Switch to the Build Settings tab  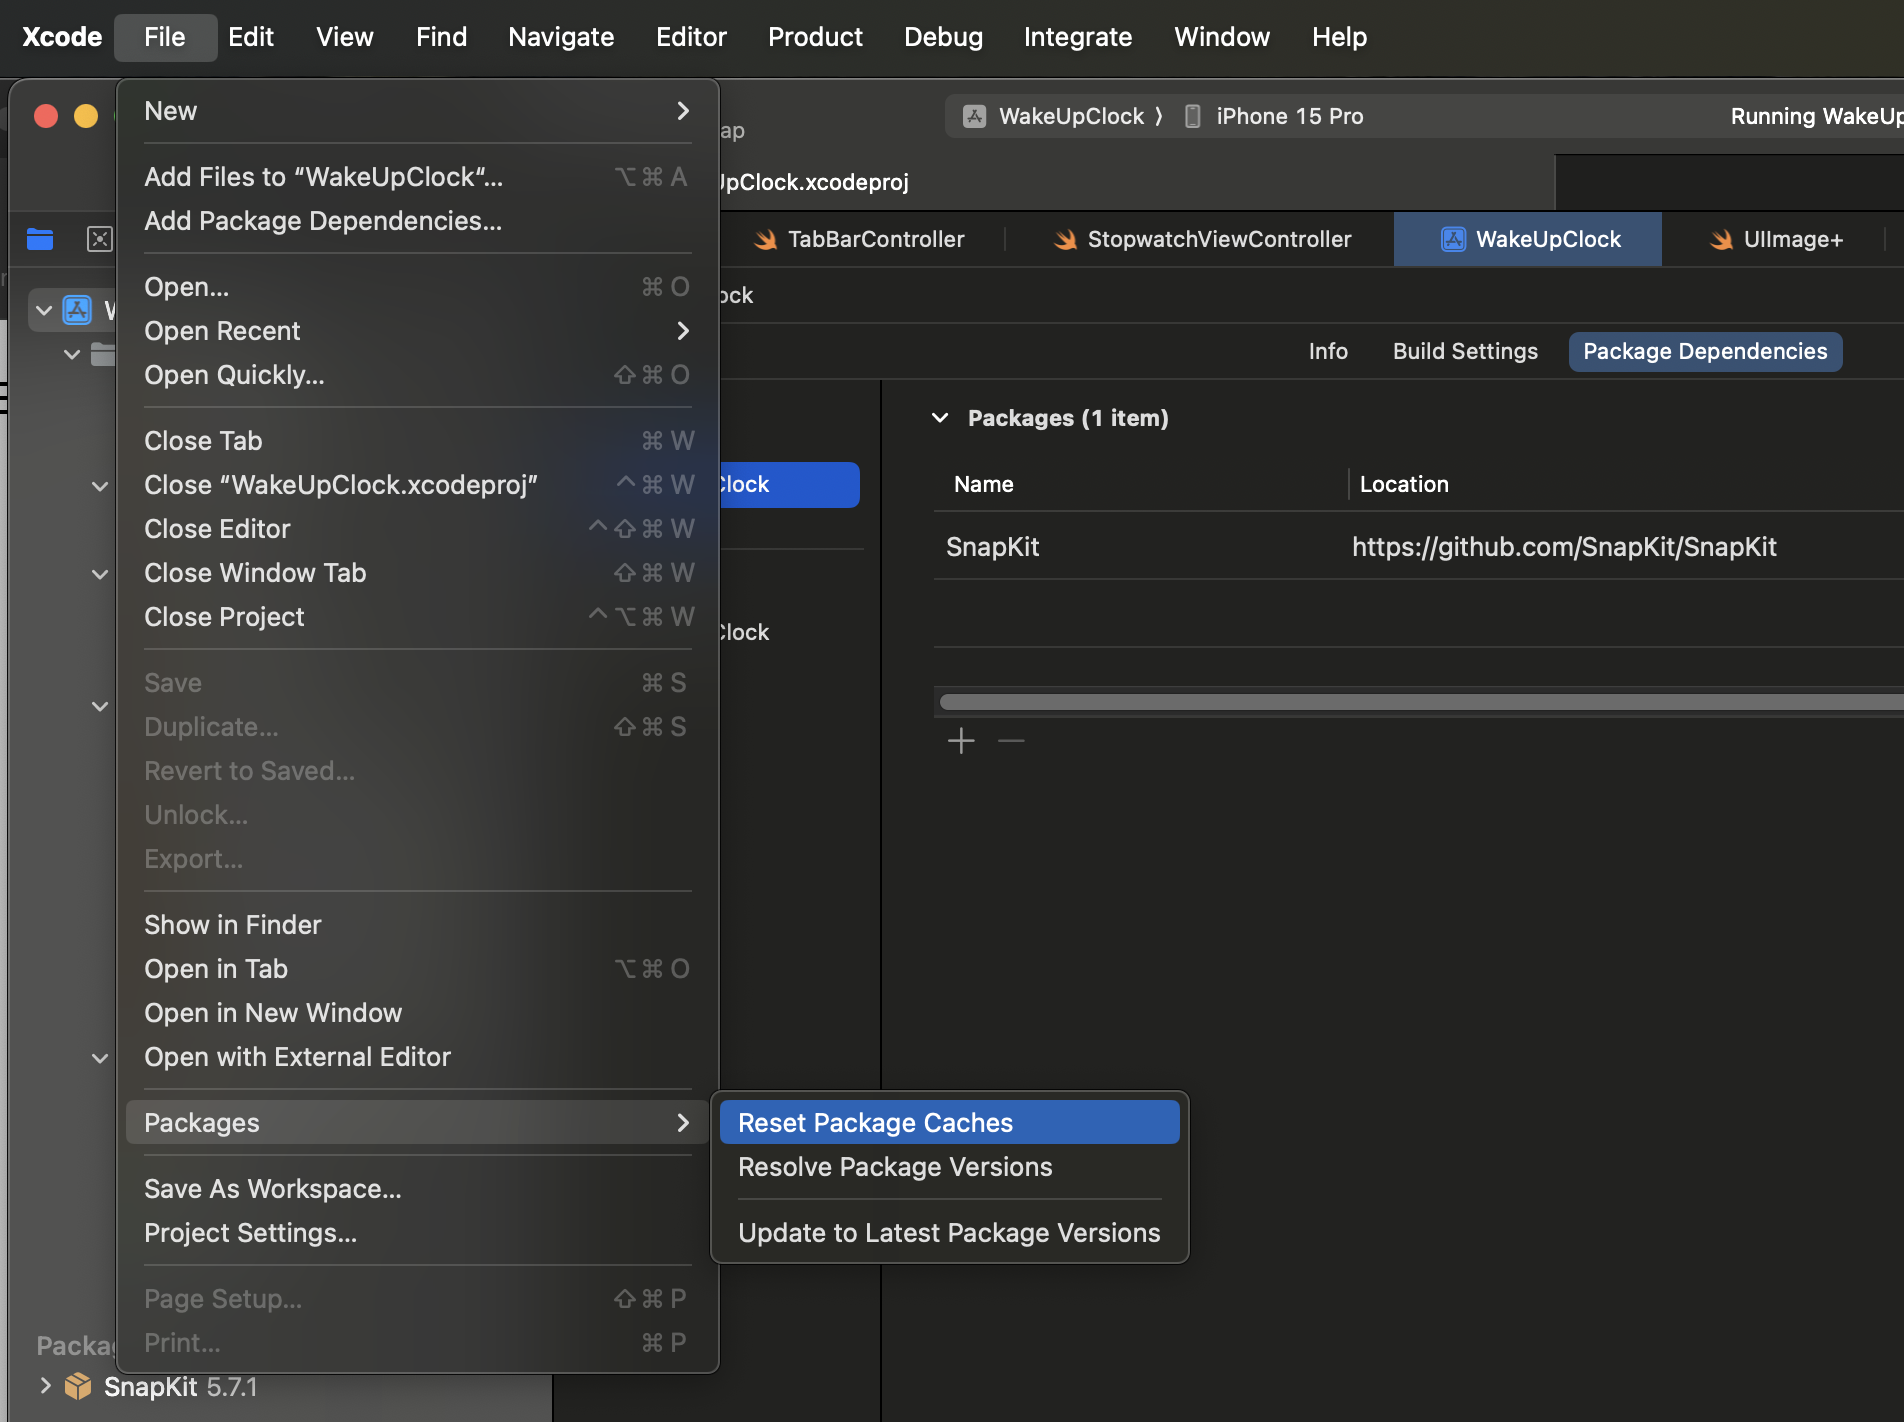1465,351
